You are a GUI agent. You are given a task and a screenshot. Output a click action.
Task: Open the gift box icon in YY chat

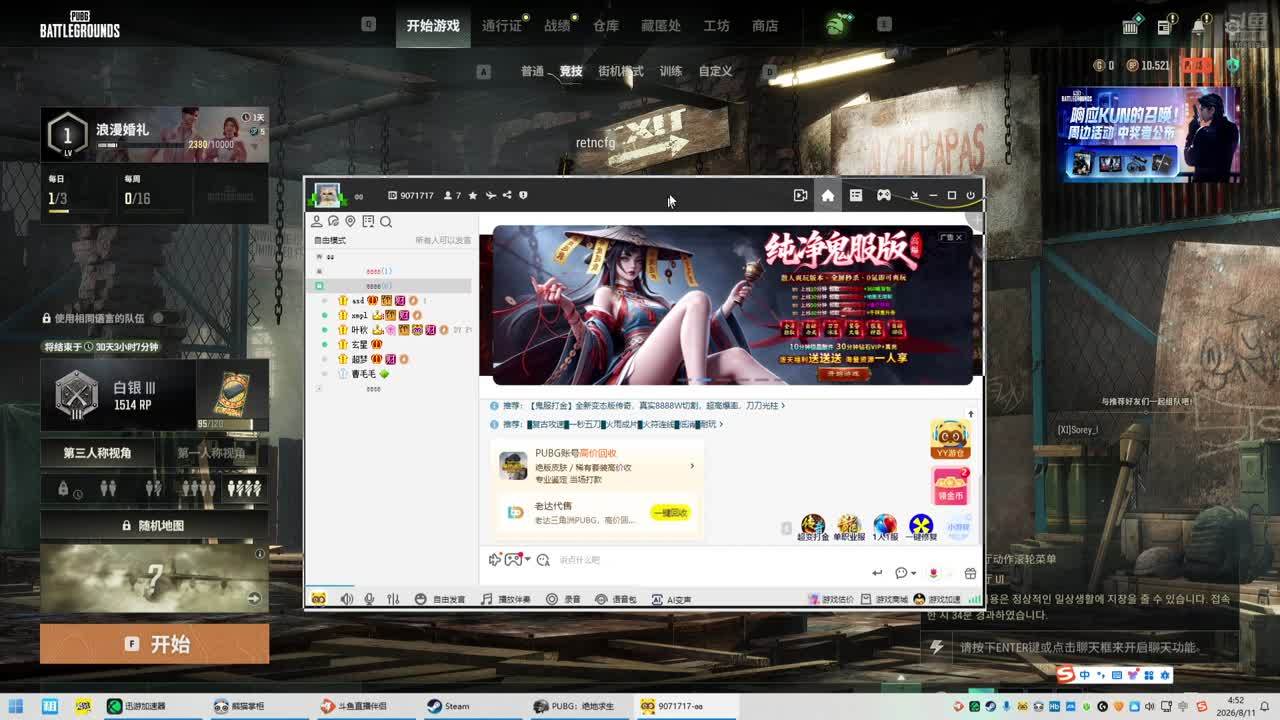click(970, 573)
